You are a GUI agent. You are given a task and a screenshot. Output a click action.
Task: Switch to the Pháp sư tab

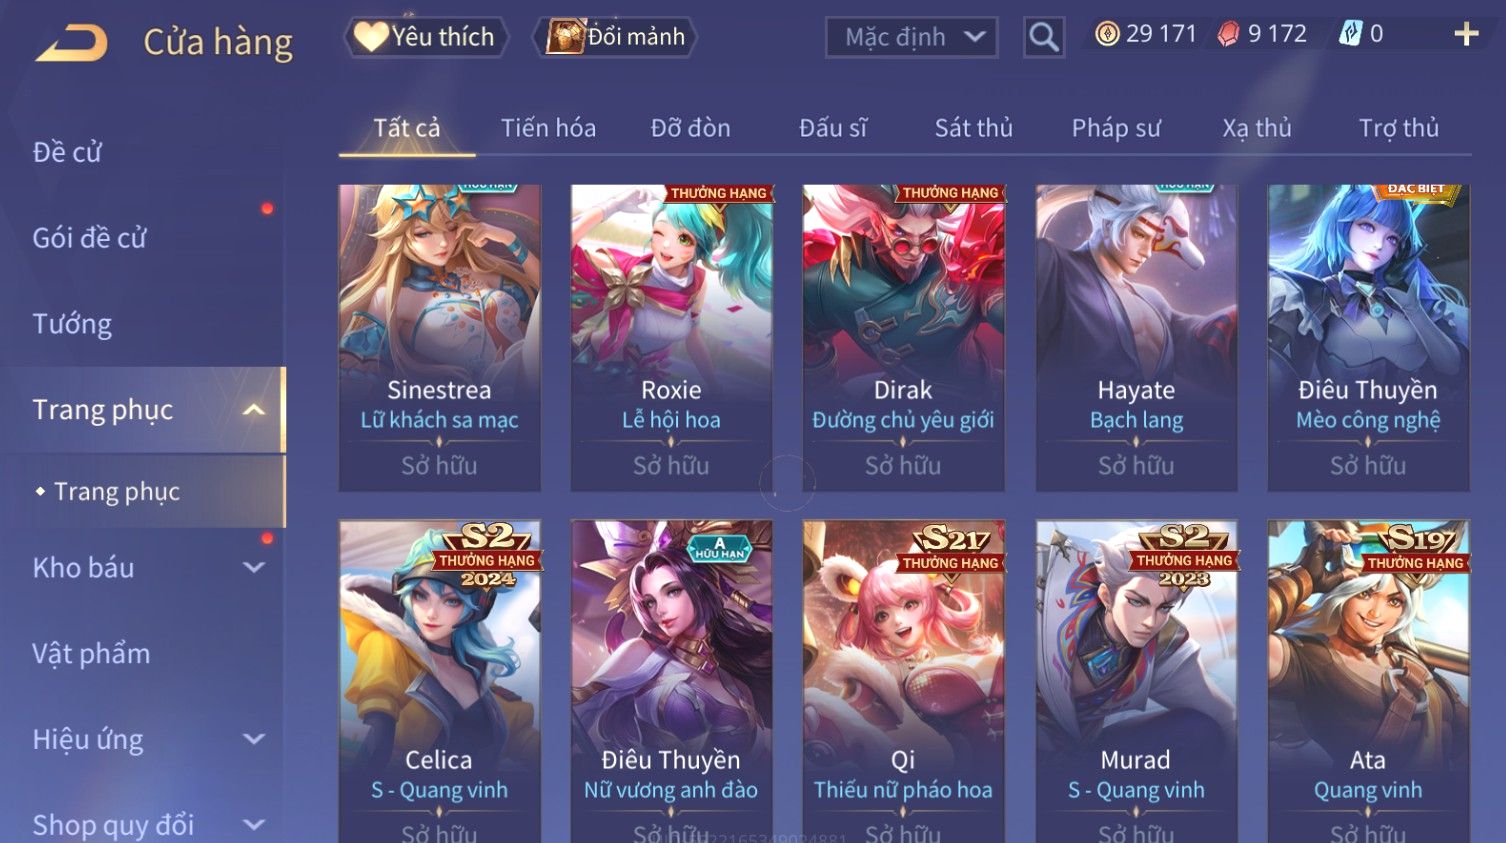1116,128
